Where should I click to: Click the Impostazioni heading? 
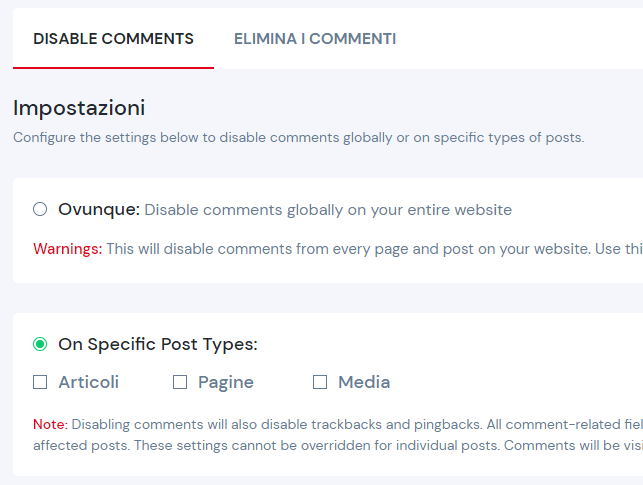(79, 108)
